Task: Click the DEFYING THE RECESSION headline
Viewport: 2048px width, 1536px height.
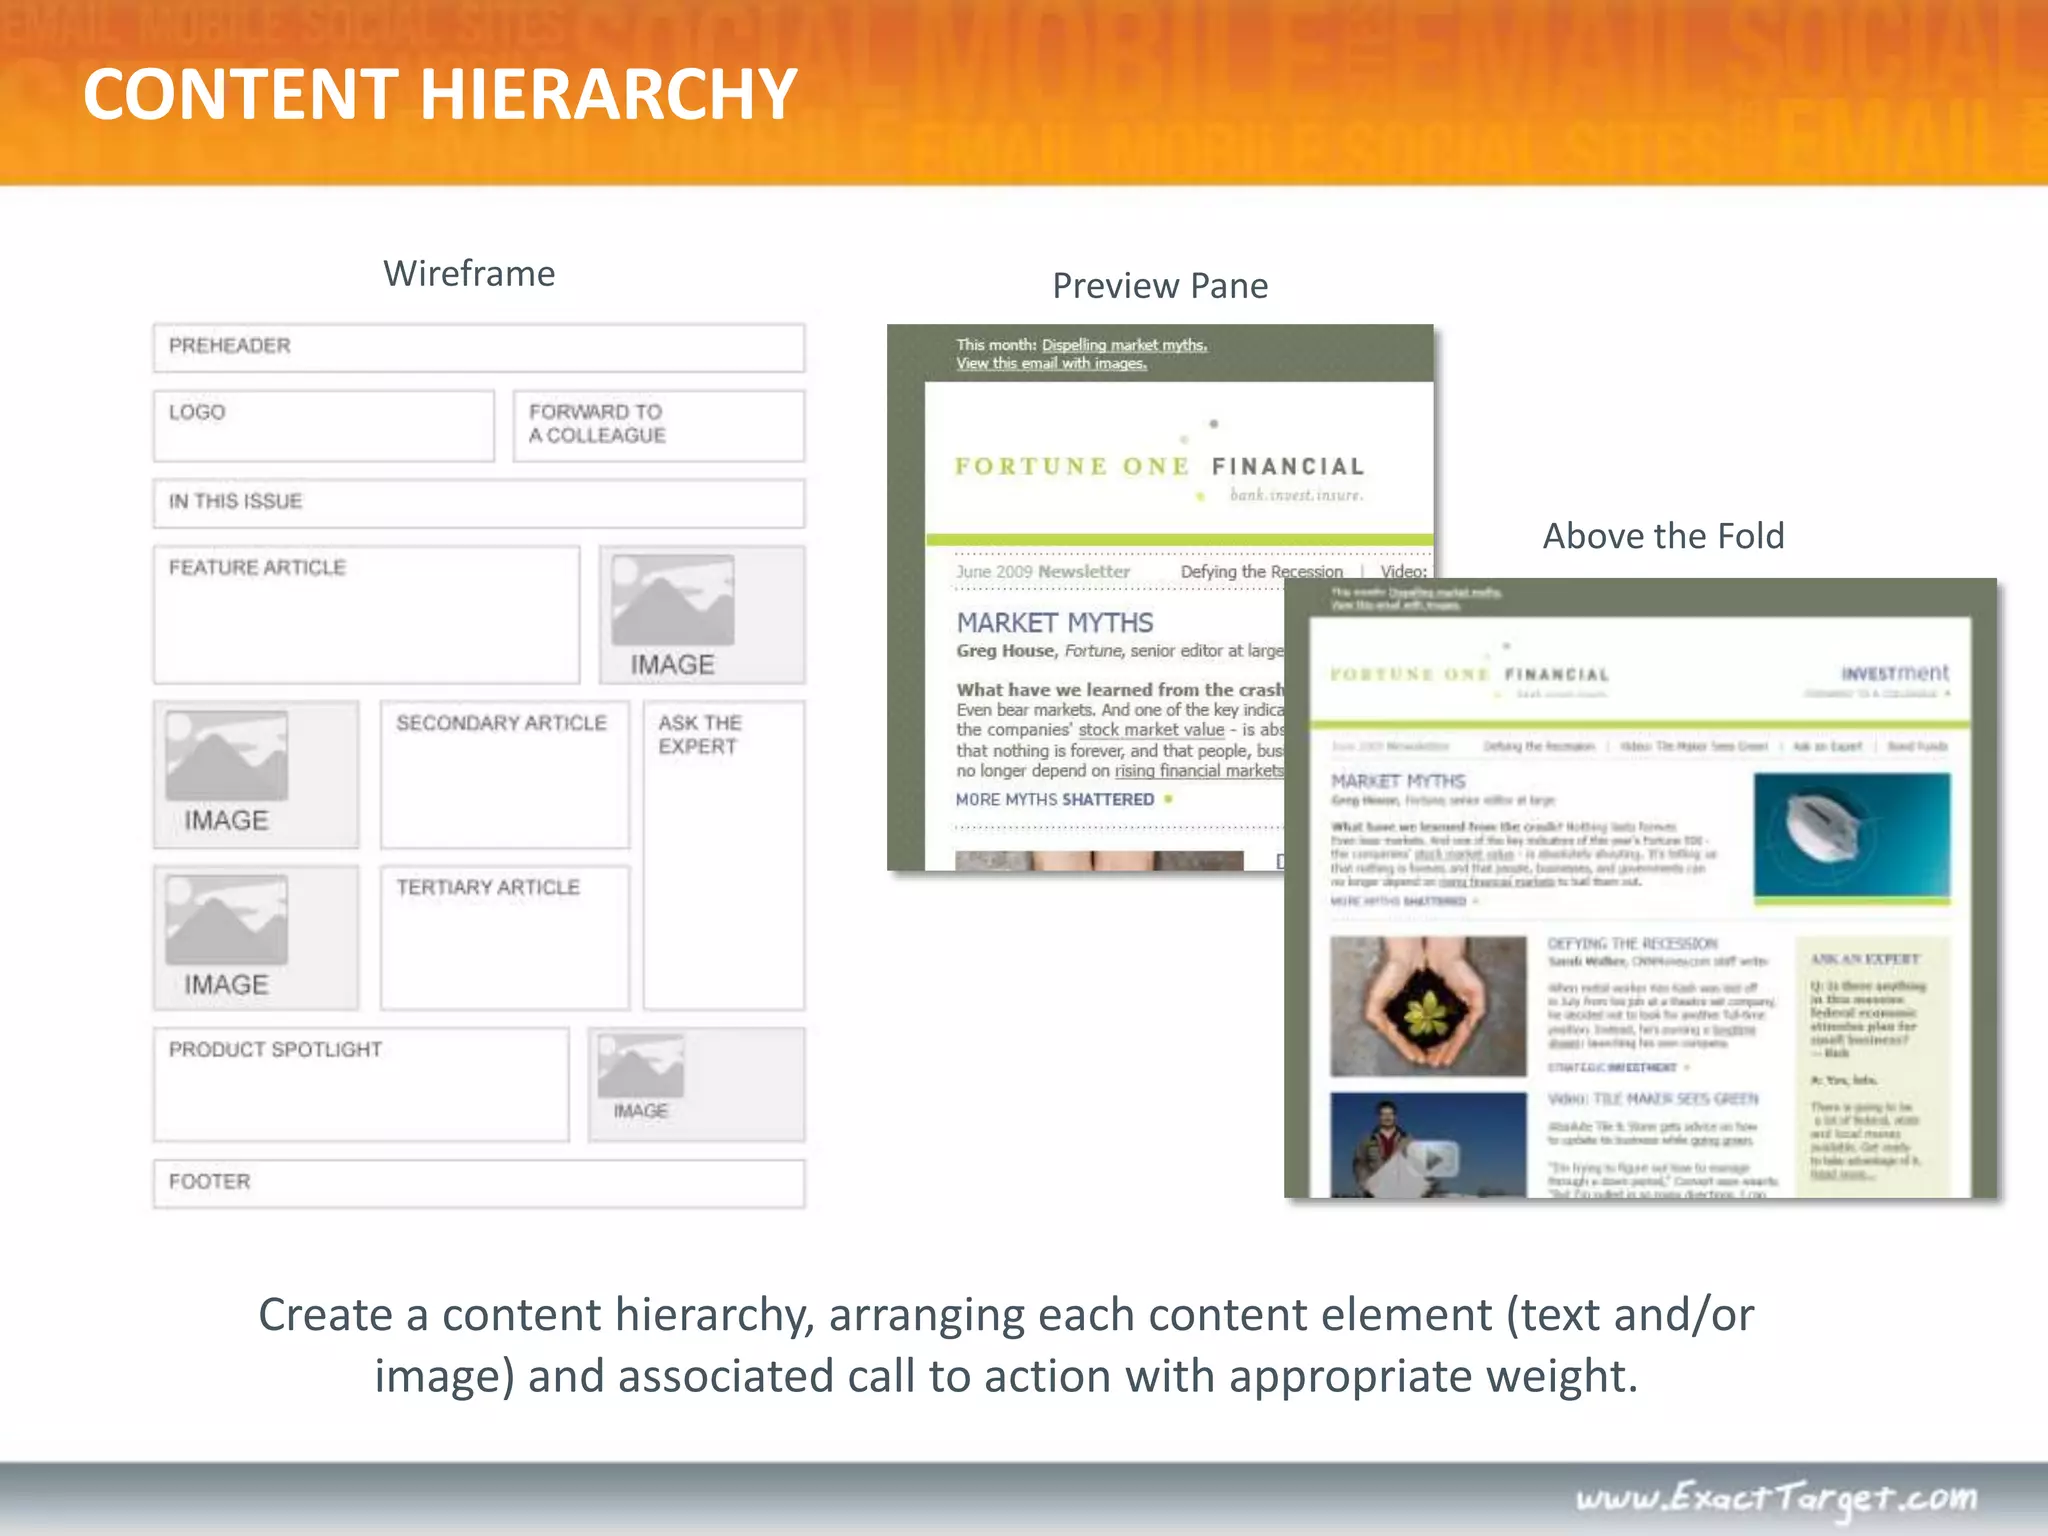Action: pyautogui.click(x=1632, y=944)
